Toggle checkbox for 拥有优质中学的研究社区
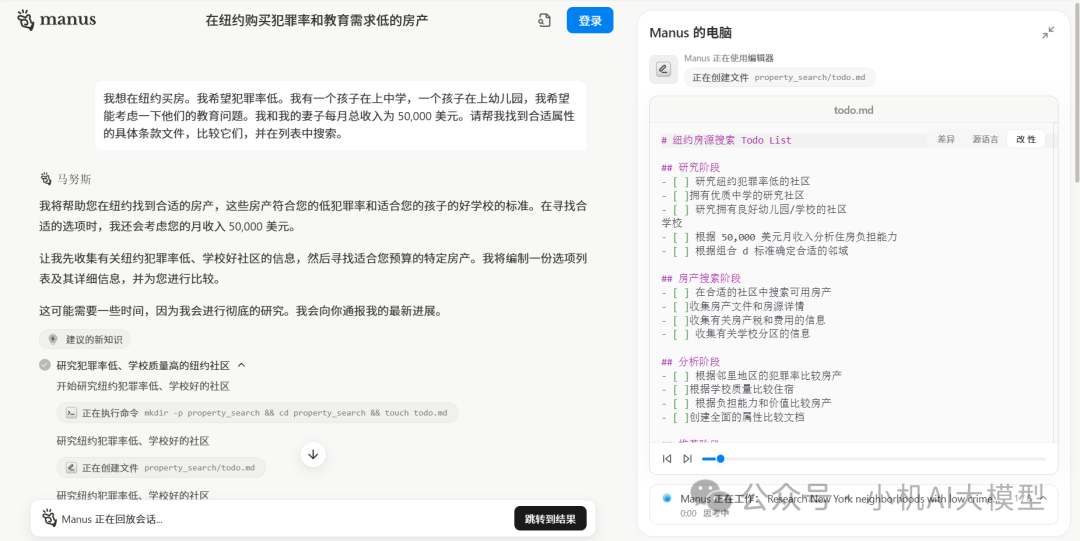 [679, 195]
